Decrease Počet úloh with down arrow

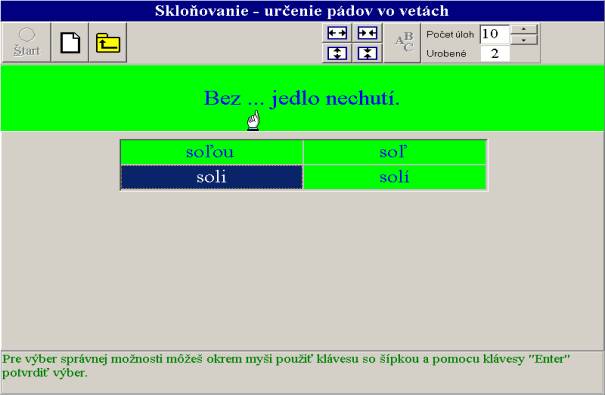point(524,40)
